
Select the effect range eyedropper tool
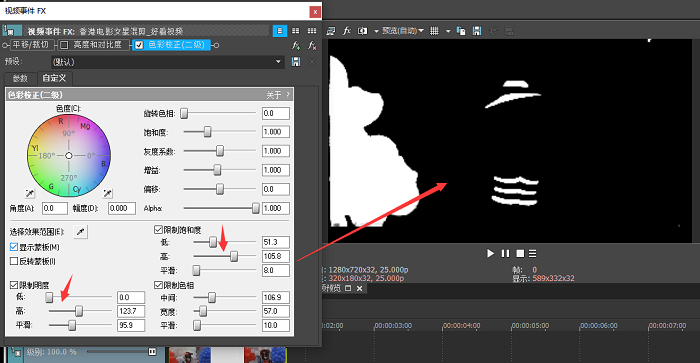point(80,232)
